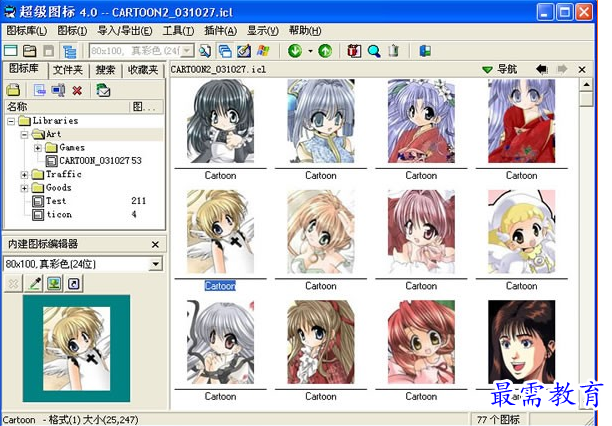Click the red gift box toolbar icon
Viewport: 612px width, 426px height.
354,51
